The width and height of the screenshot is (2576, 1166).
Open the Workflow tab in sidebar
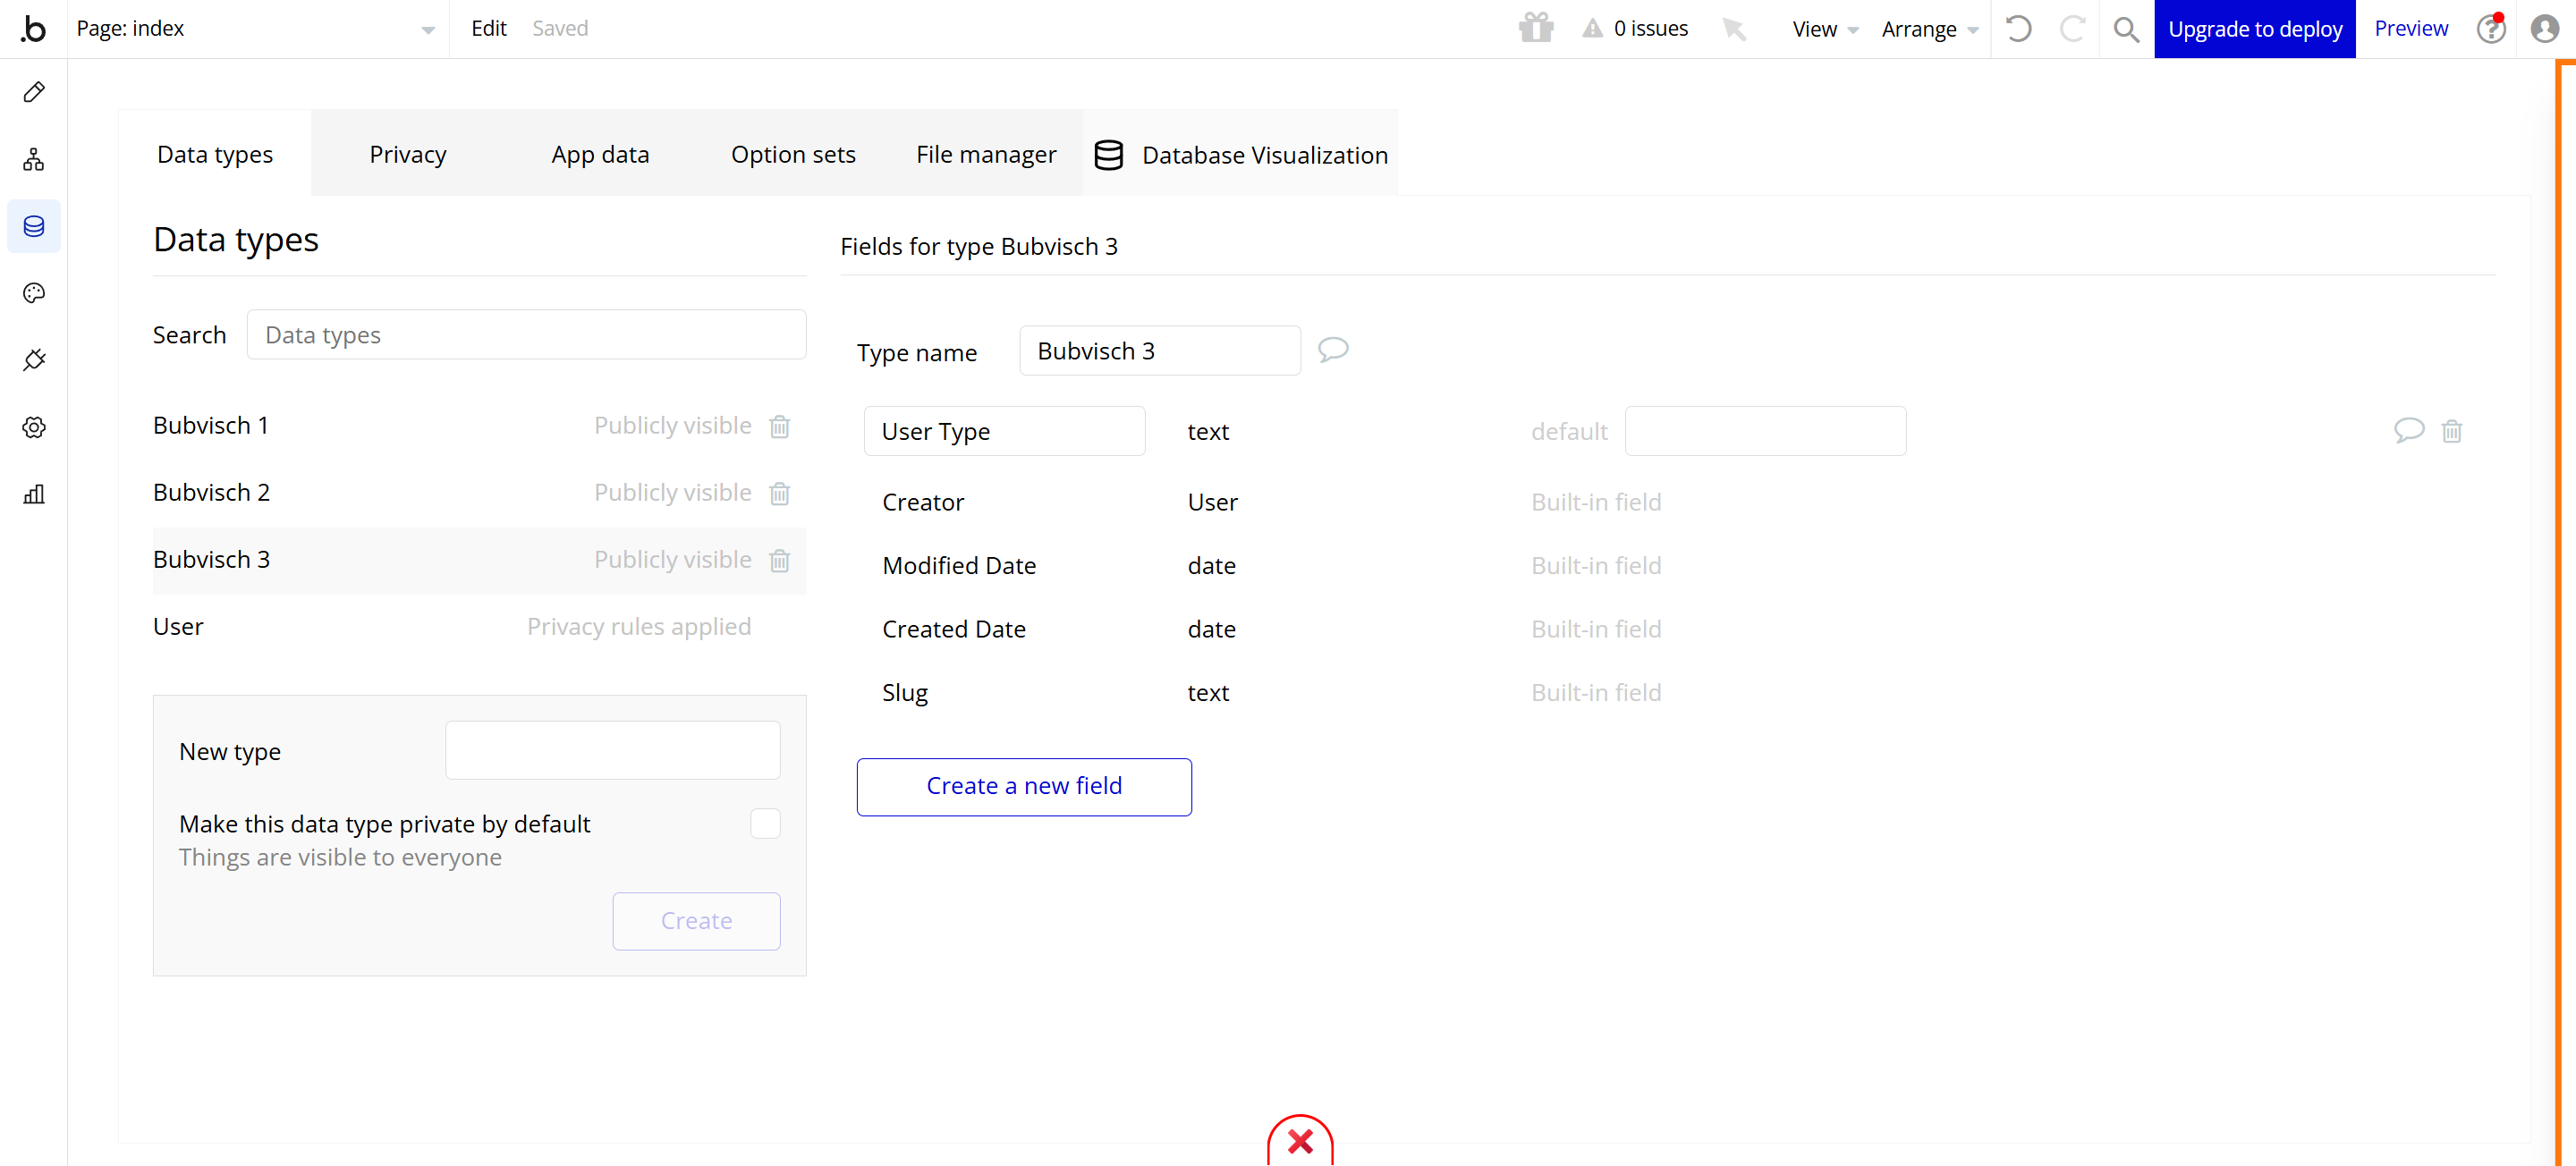click(34, 159)
